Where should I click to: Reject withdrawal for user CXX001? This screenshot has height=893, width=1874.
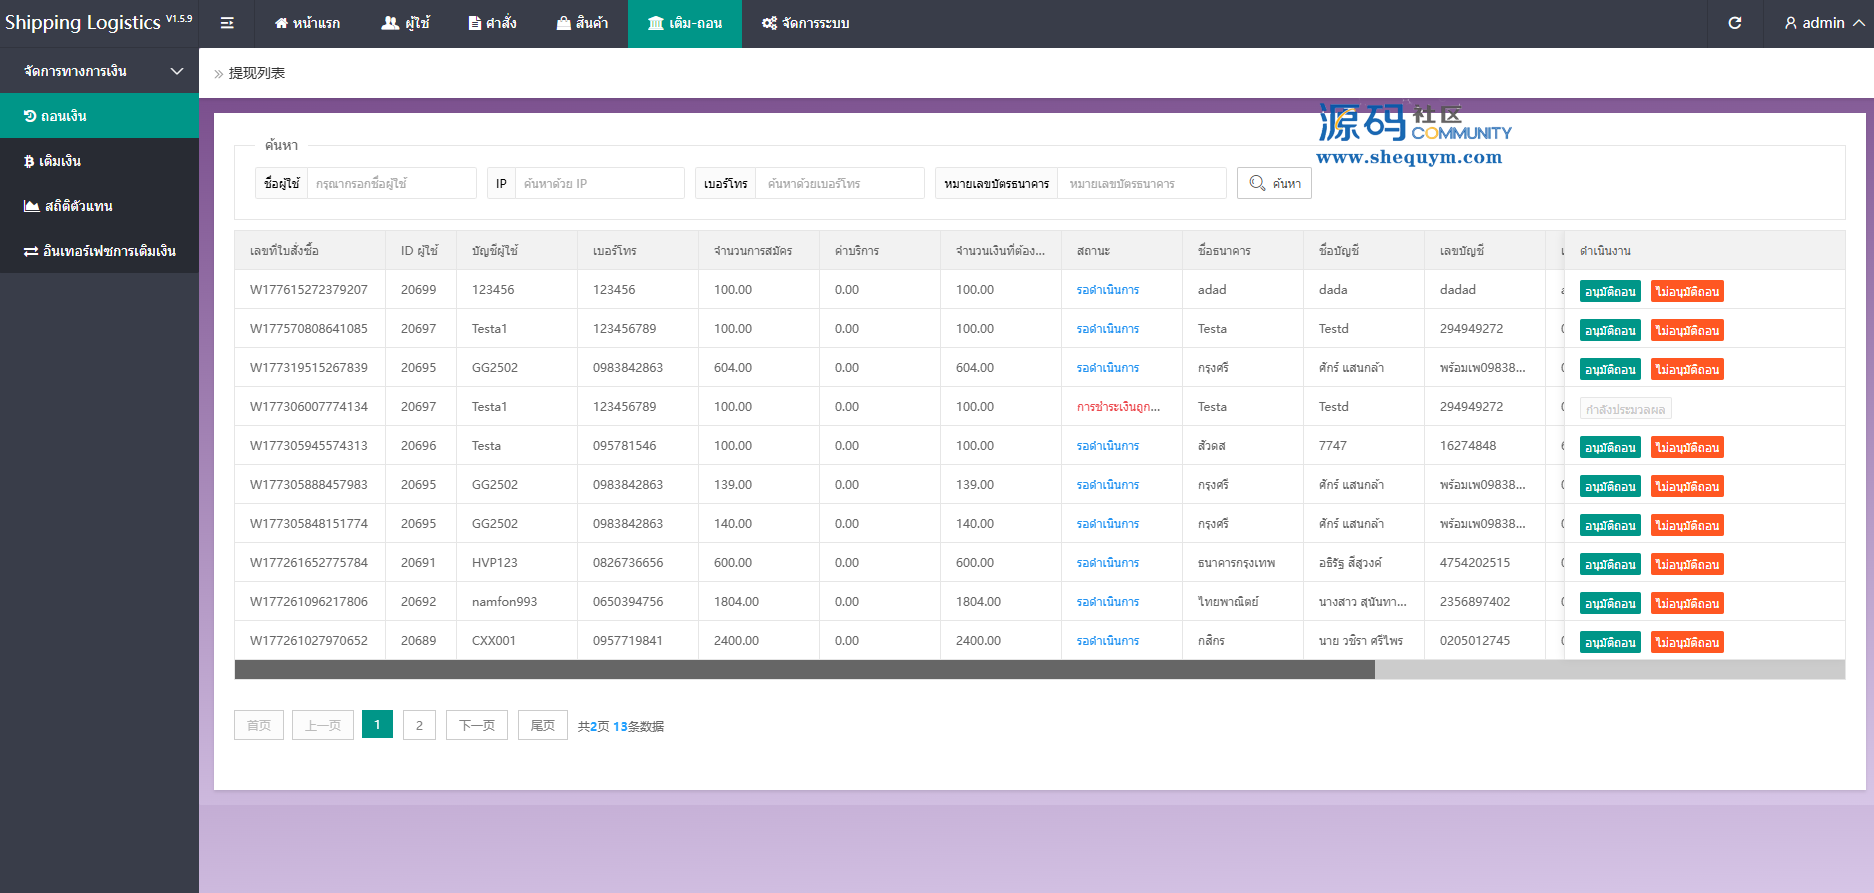click(1687, 643)
